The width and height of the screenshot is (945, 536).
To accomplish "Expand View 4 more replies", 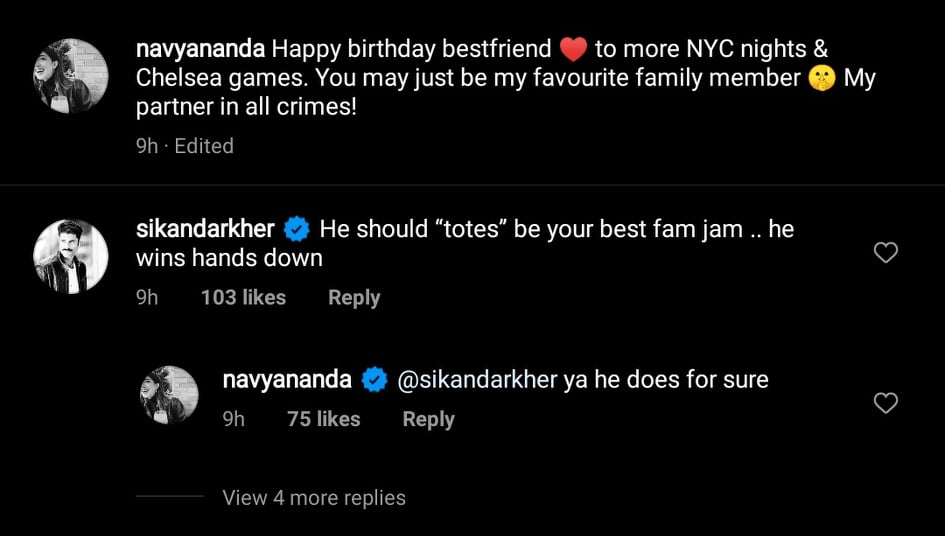I will point(314,498).
